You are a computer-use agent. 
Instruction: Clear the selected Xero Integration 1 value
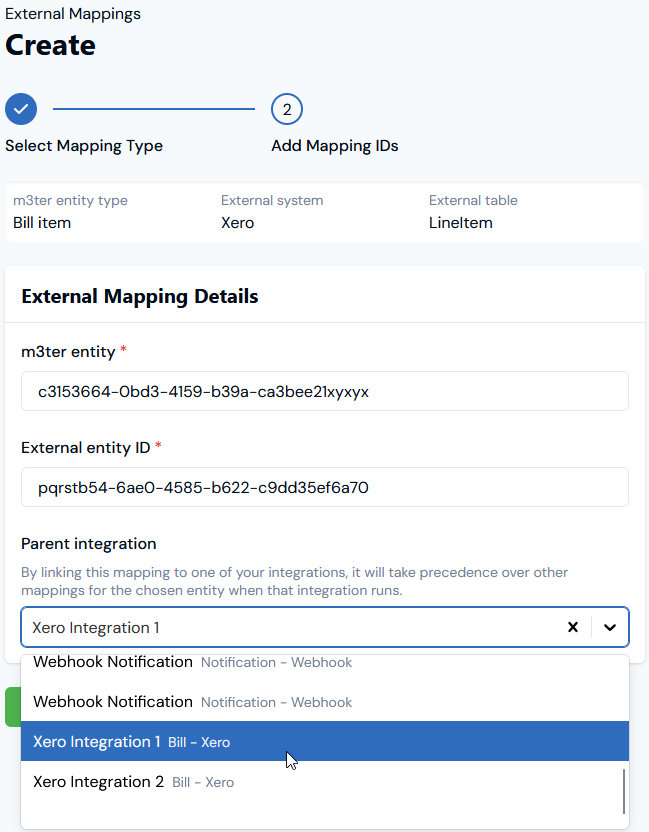[573, 627]
